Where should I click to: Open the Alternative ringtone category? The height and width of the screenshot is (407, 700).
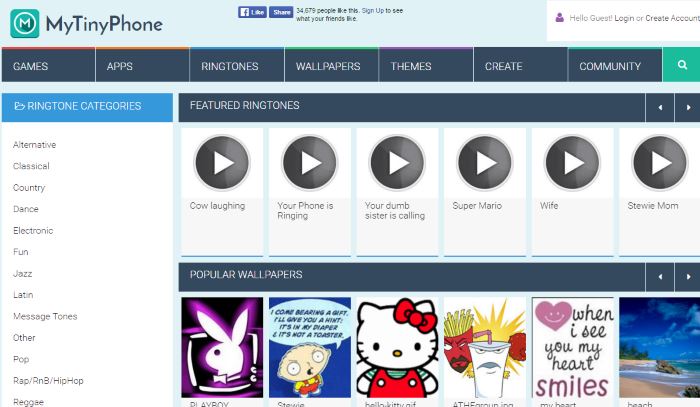point(34,145)
